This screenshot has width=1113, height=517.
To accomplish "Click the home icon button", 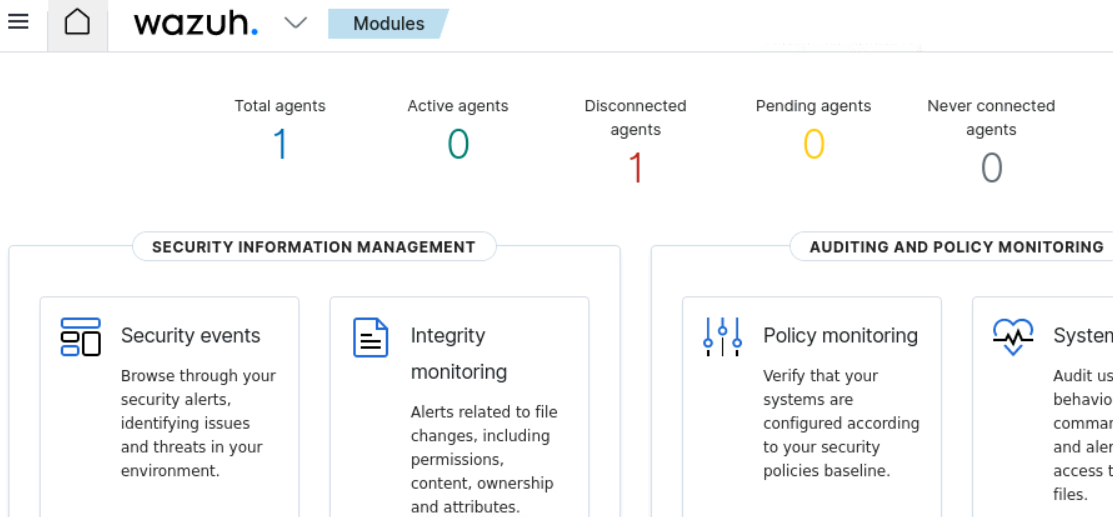I will 77,23.
